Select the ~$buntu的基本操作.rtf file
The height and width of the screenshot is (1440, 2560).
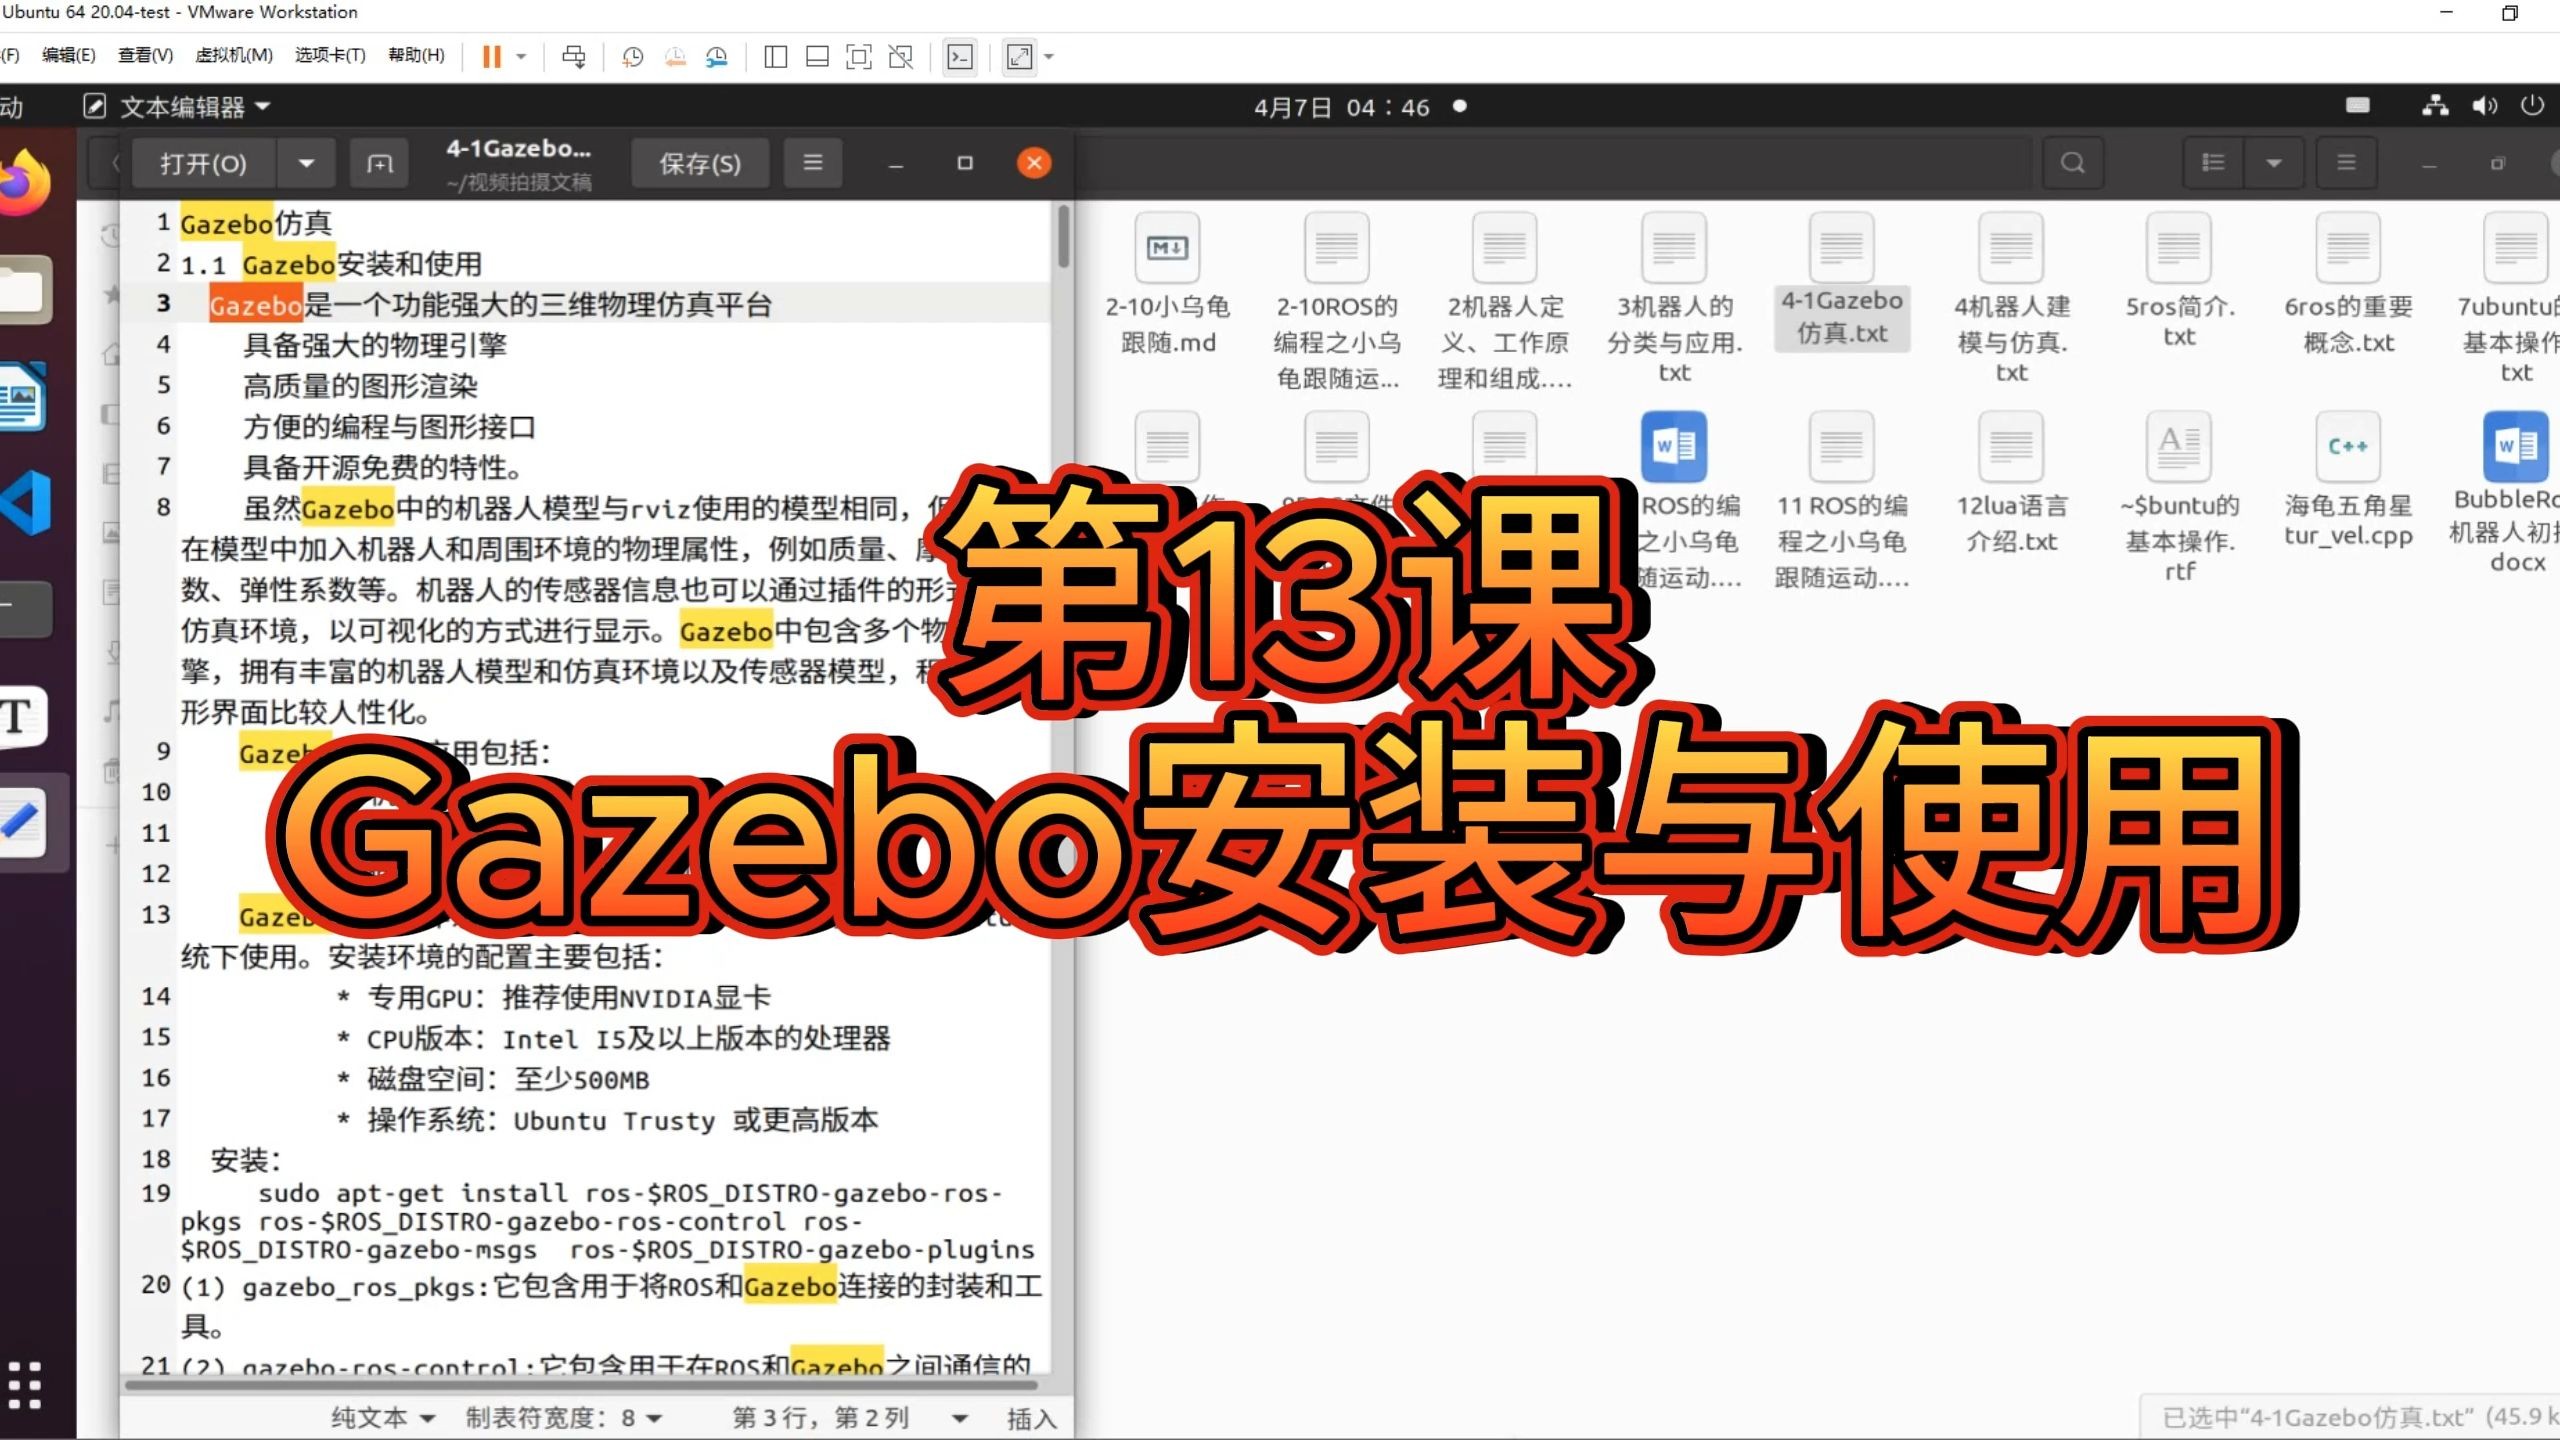[2179, 498]
